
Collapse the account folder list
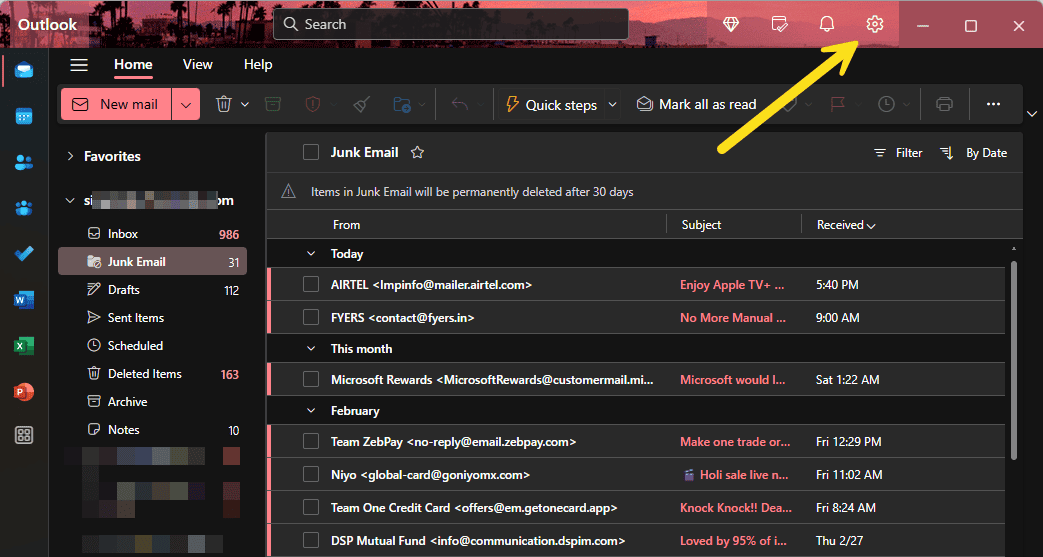pos(70,201)
